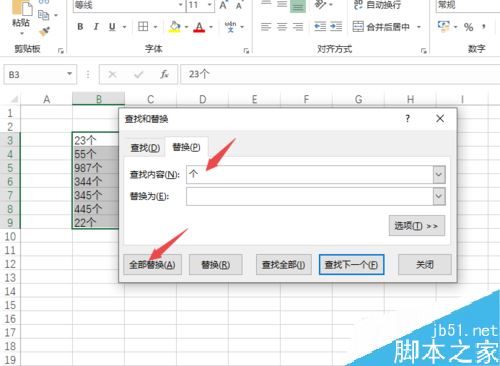Center text horizontally icon
Viewport: 500px width, 366px height.
click(282, 27)
